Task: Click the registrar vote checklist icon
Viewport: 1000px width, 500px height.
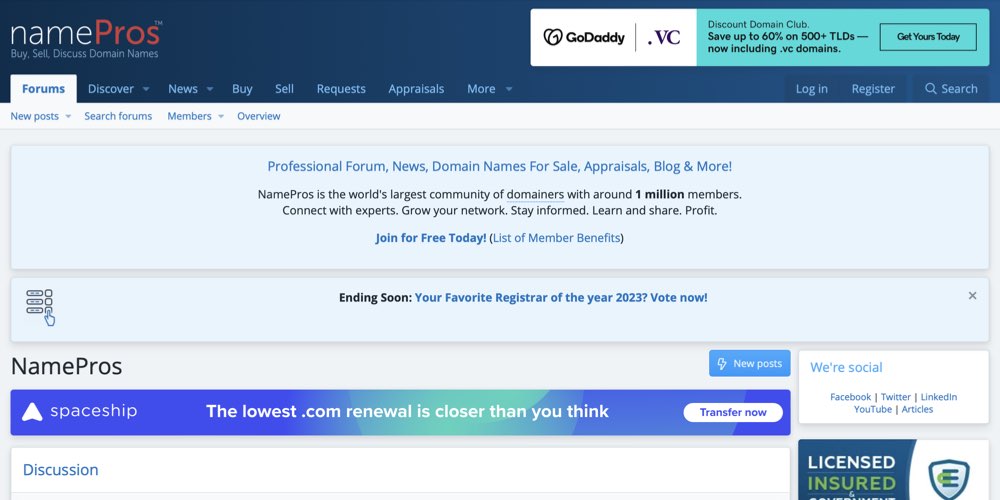Action: (x=41, y=307)
